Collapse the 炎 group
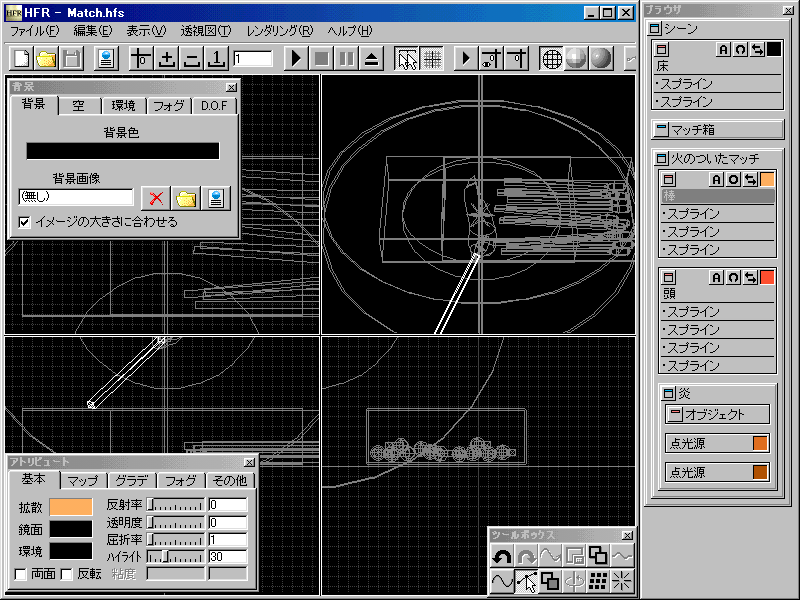The height and width of the screenshot is (600, 800). (668, 393)
